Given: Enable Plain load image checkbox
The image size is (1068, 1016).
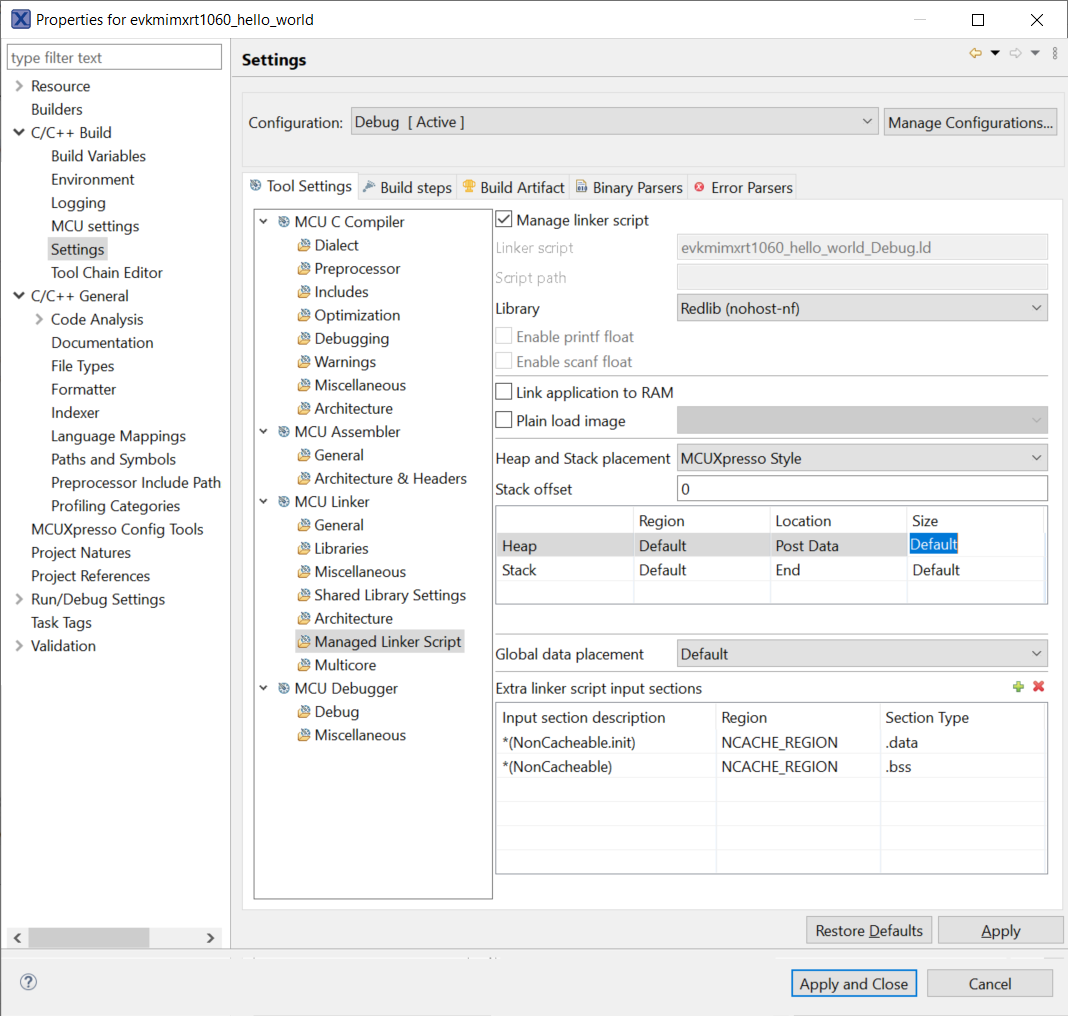Looking at the screenshot, I should [504, 419].
